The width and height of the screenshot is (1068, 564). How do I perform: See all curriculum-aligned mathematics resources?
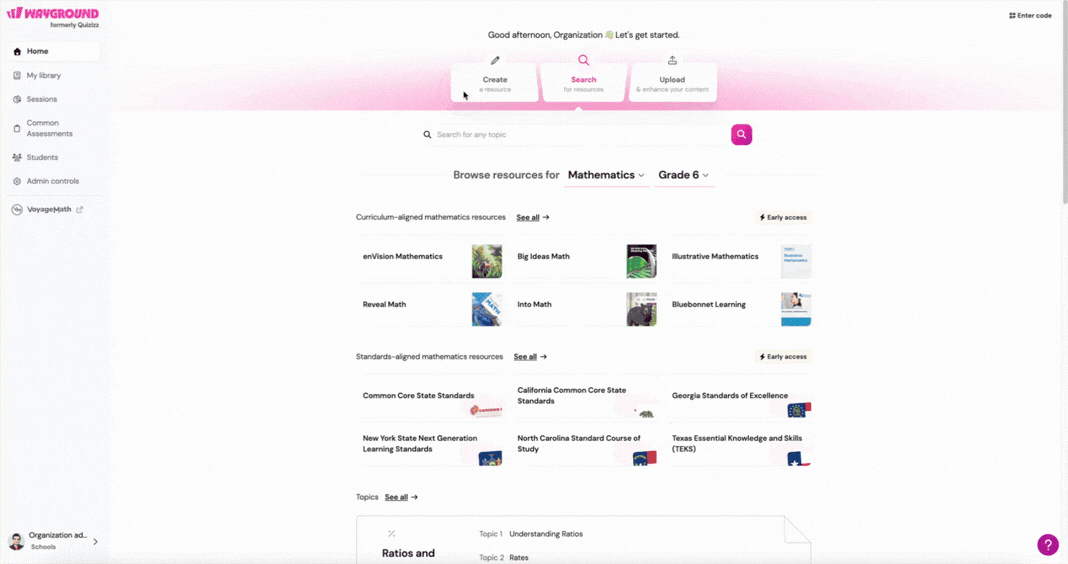pos(533,217)
